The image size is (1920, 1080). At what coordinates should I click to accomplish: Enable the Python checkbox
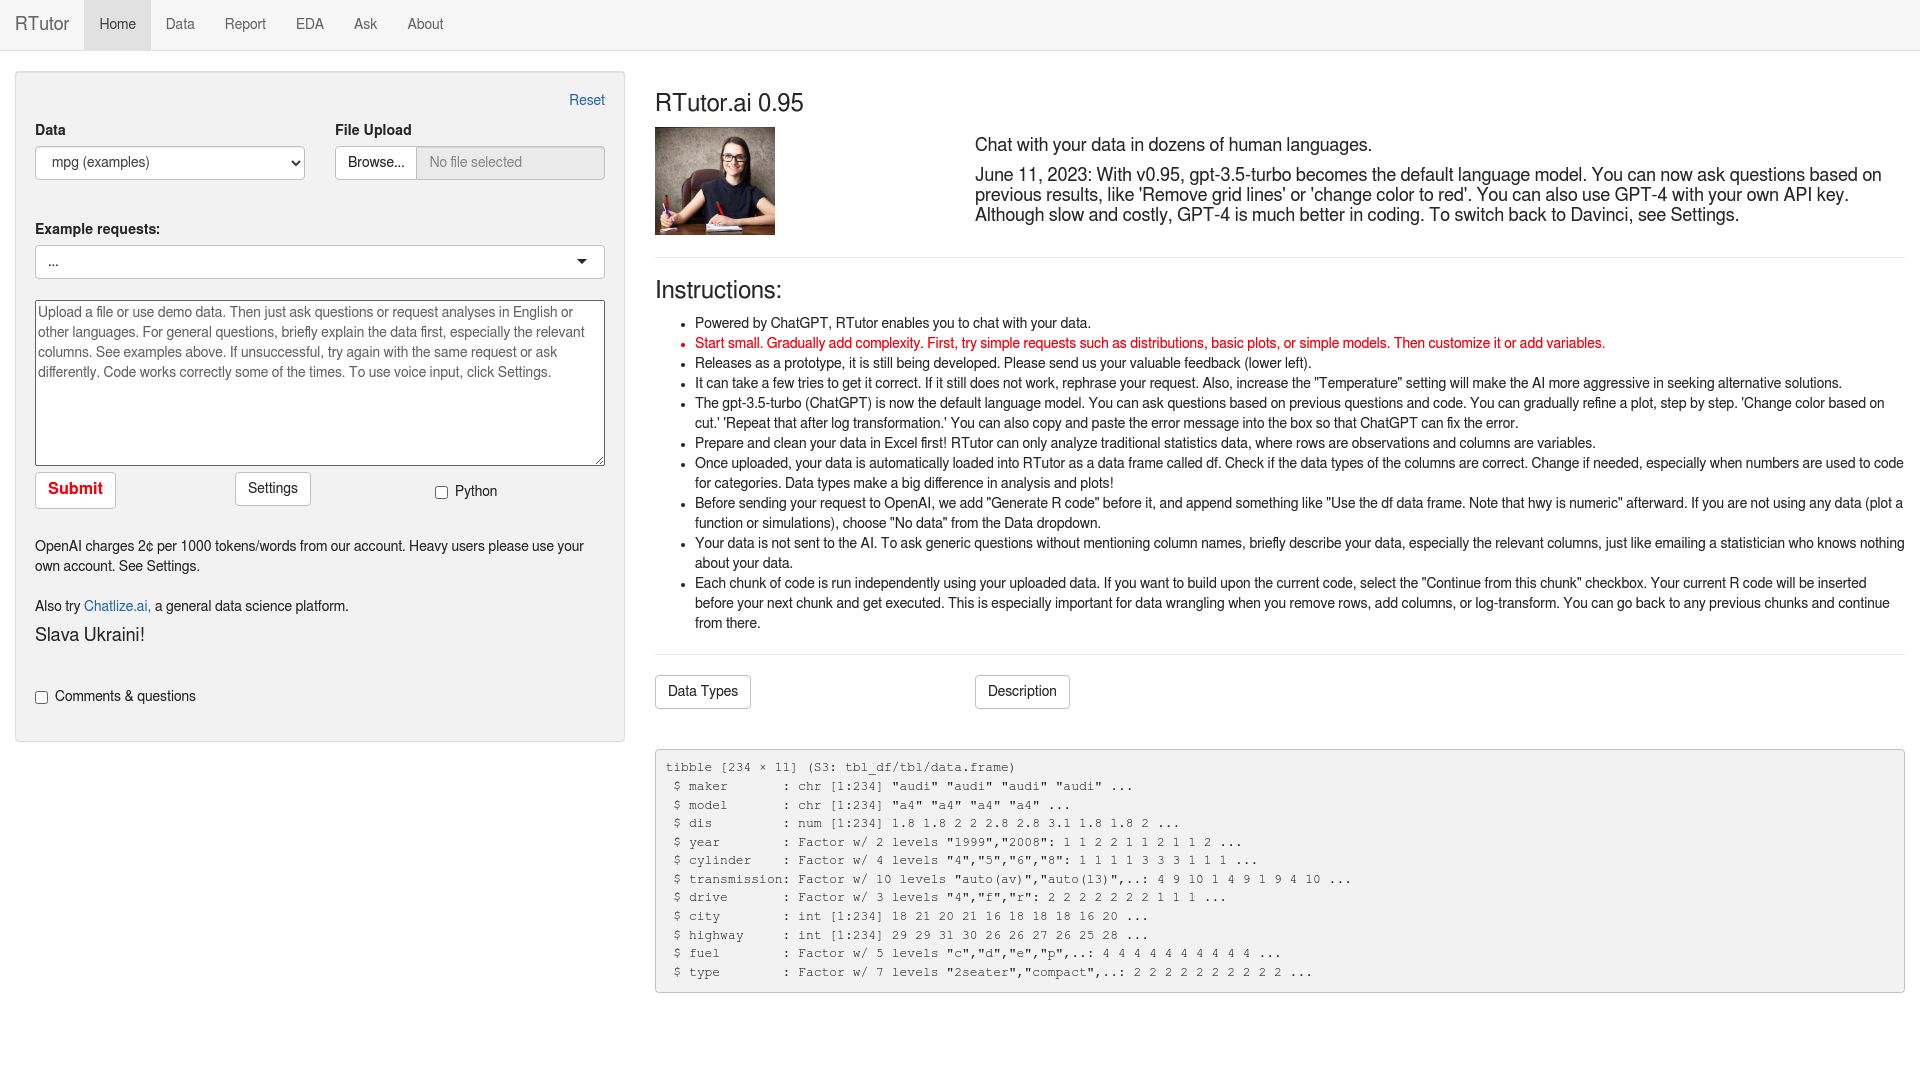pos(441,492)
